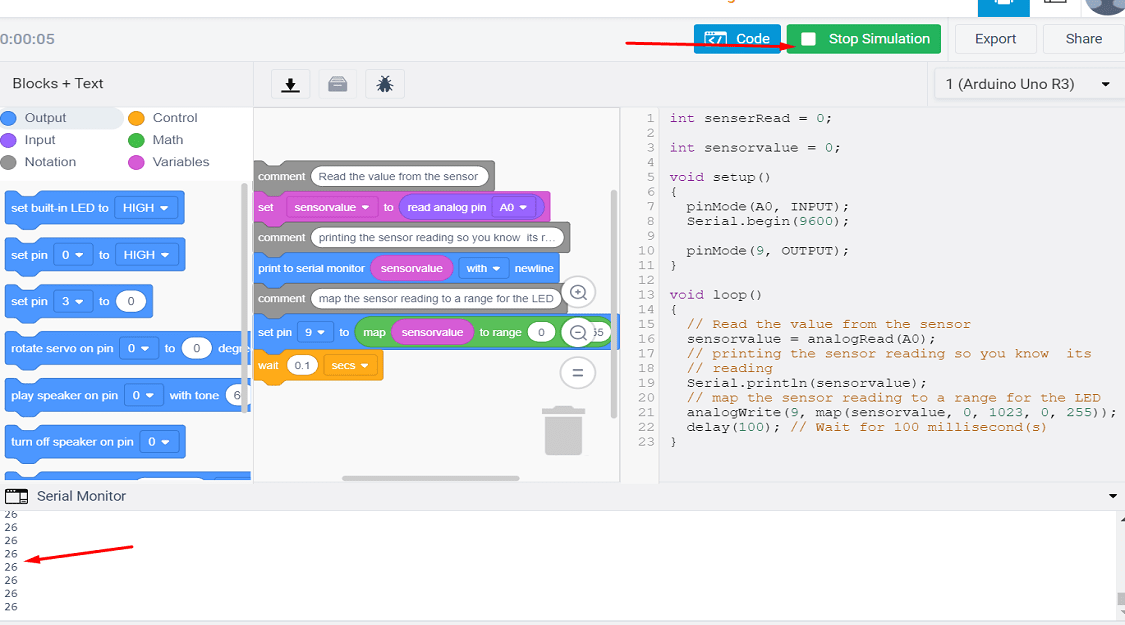This screenshot has width=1125, height=625.
Task: Open the Arduino Uno R3 board dropdown
Action: click(1028, 84)
